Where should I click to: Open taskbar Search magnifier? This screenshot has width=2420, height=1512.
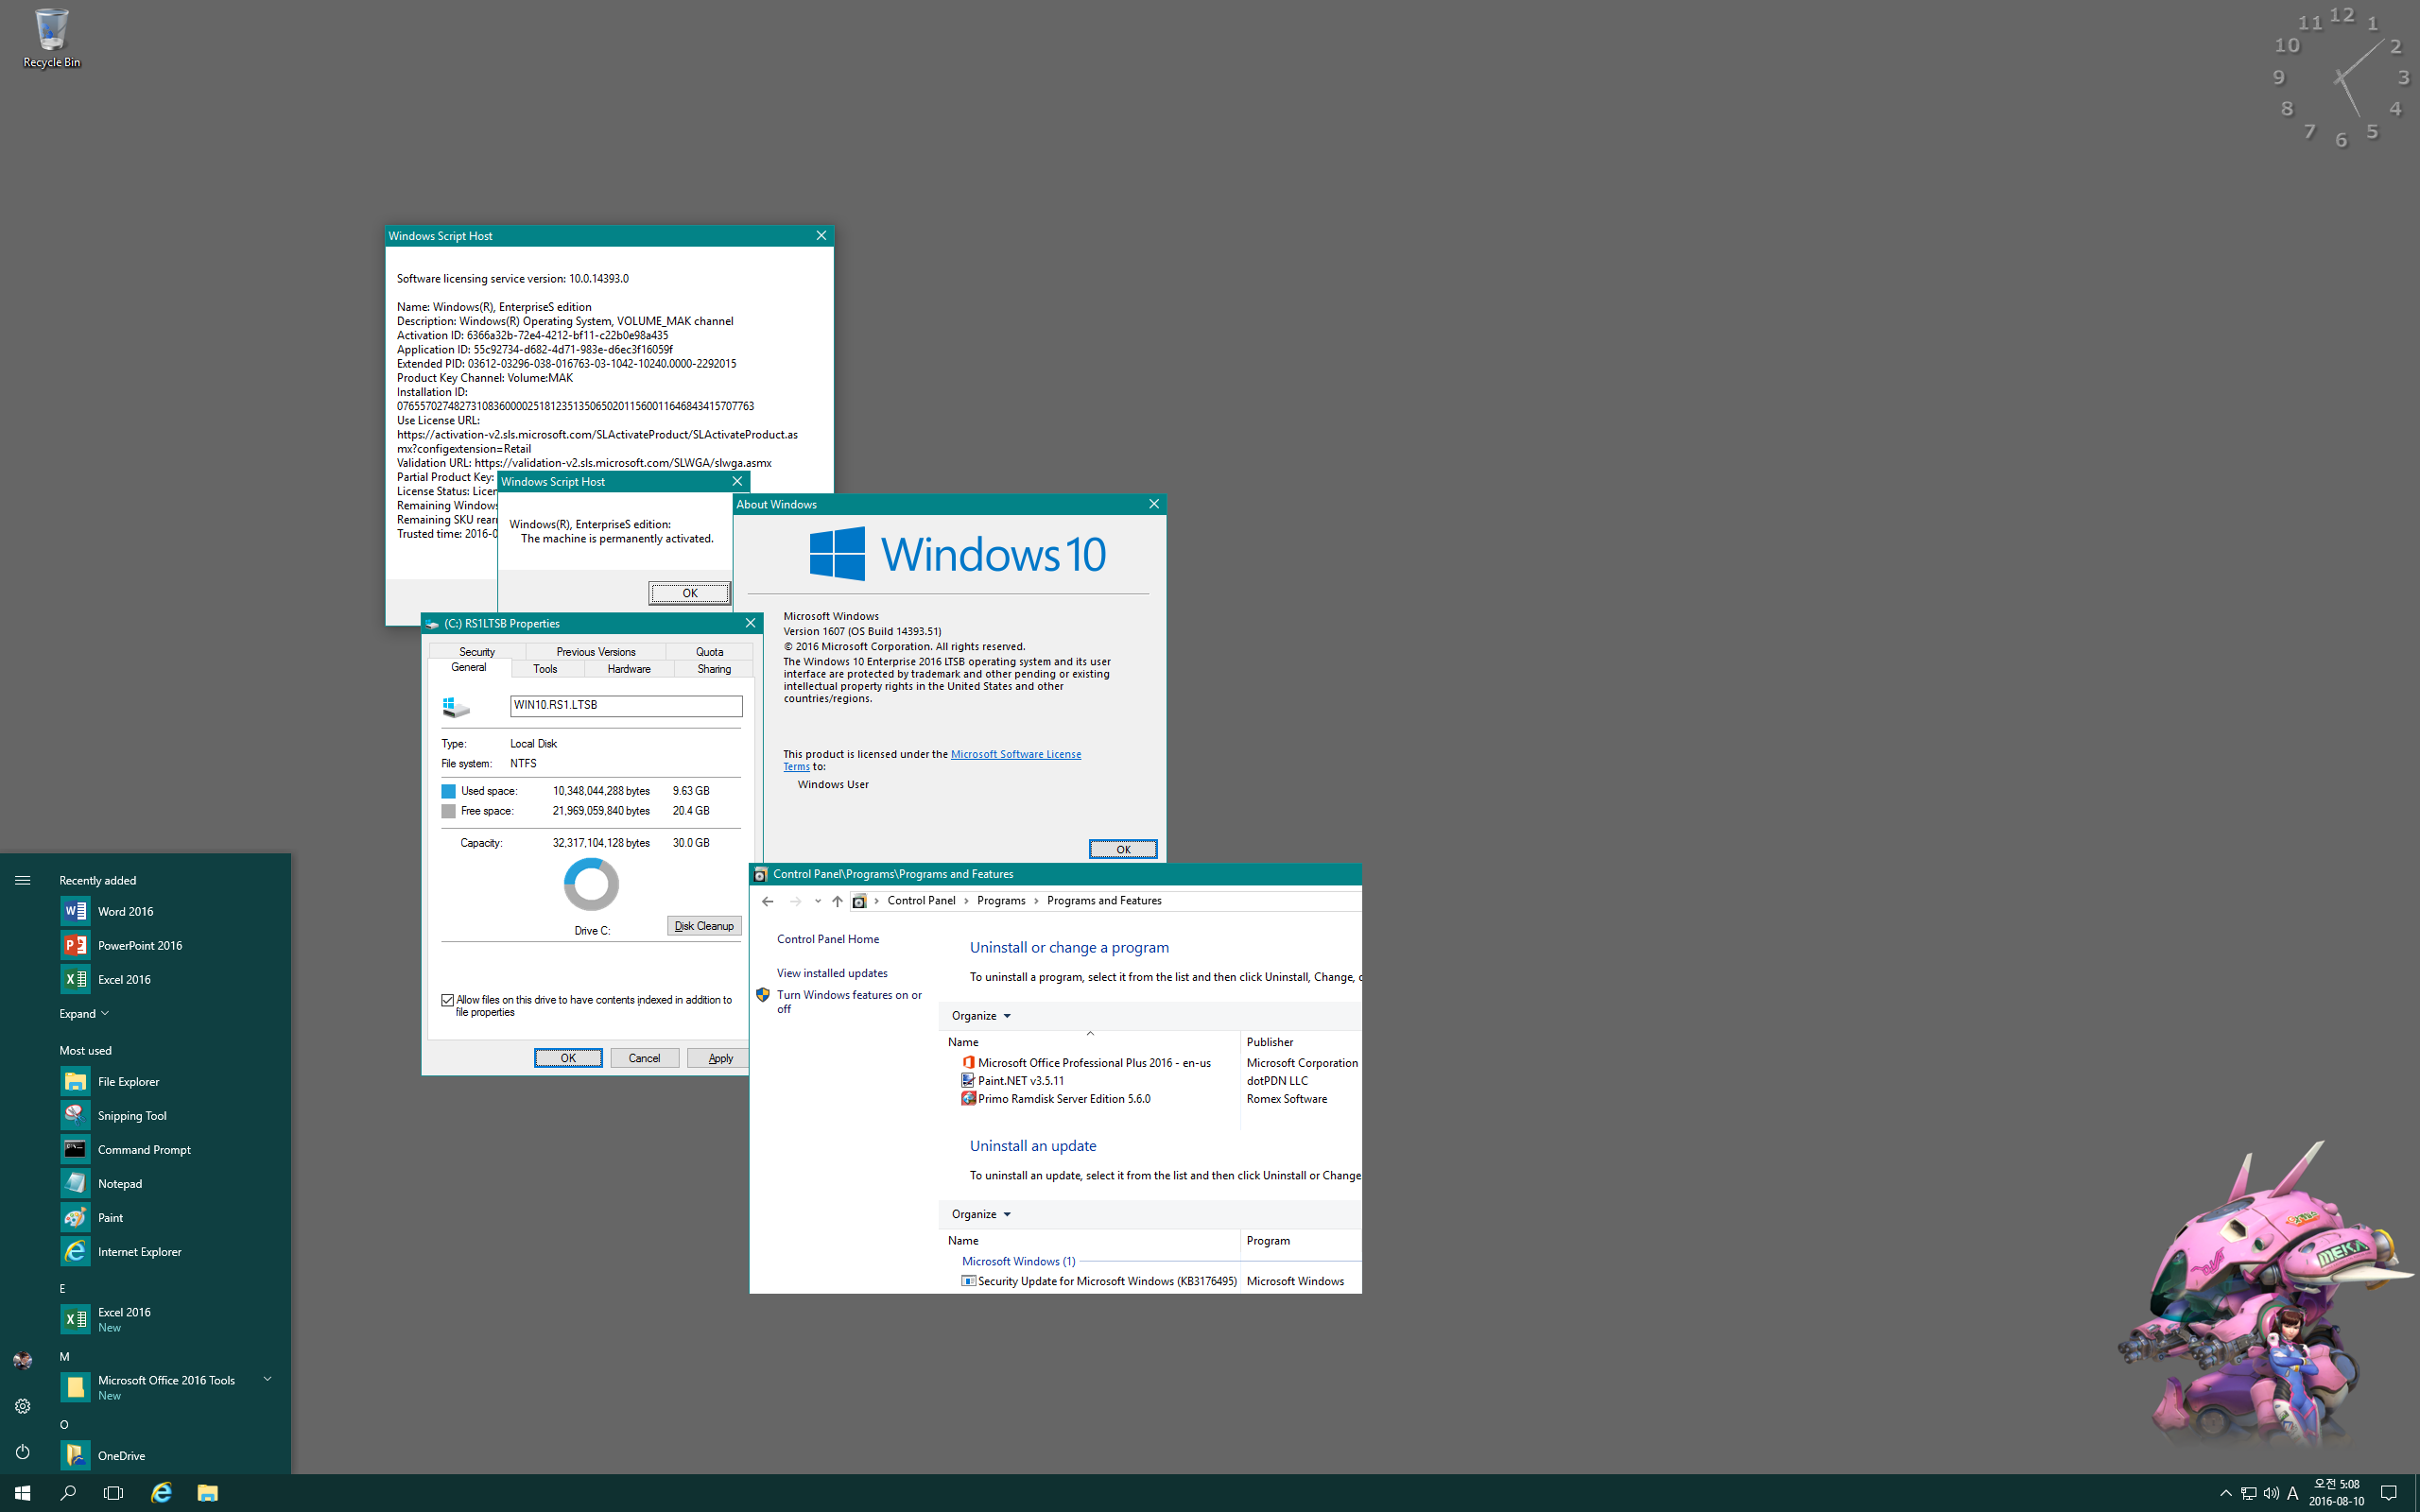(x=68, y=1493)
